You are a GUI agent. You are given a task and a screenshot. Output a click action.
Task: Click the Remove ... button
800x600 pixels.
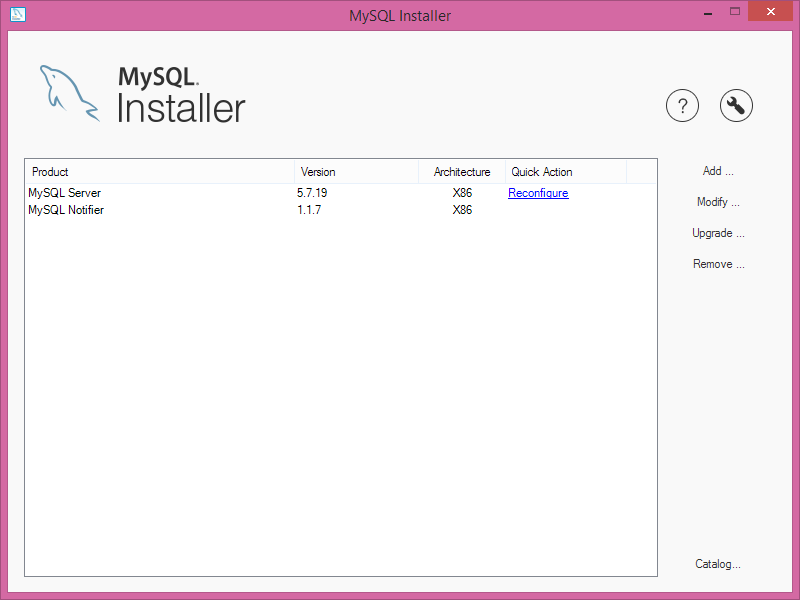[718, 264]
